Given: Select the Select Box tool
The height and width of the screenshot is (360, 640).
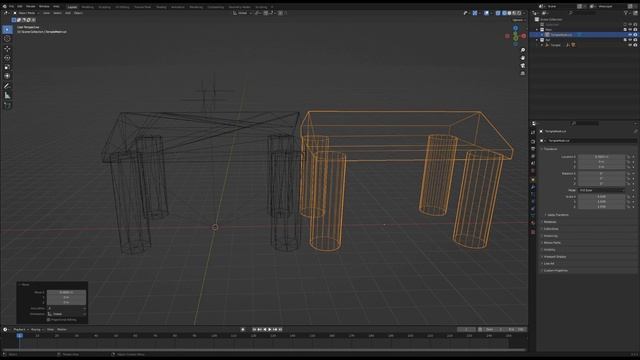Looking at the screenshot, I should (7, 29).
